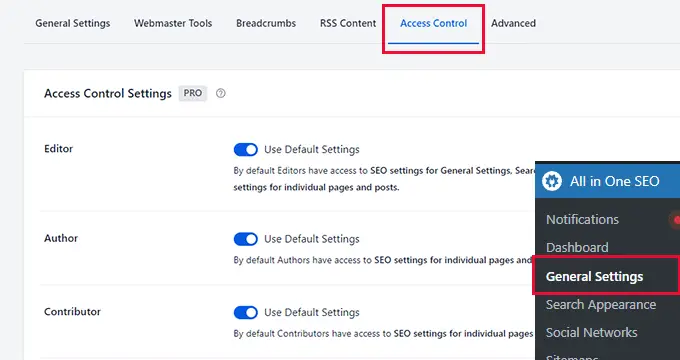Open Search Appearance menu item

(601, 304)
